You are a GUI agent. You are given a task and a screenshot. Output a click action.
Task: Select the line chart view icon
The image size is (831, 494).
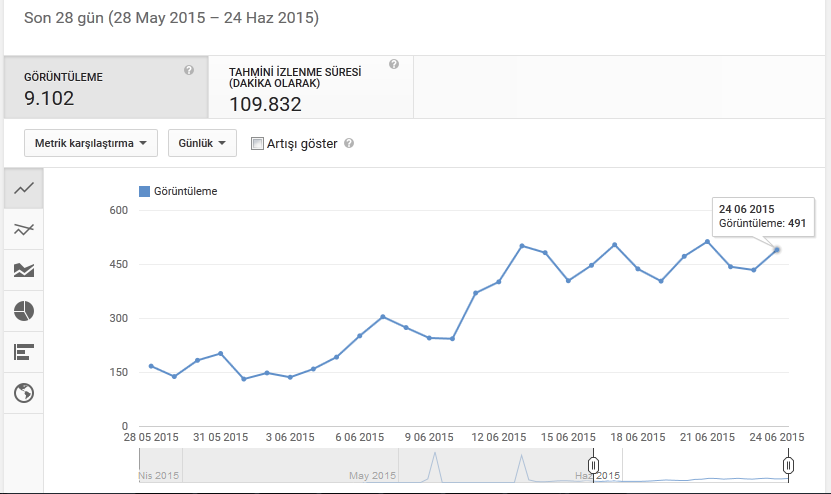point(24,188)
